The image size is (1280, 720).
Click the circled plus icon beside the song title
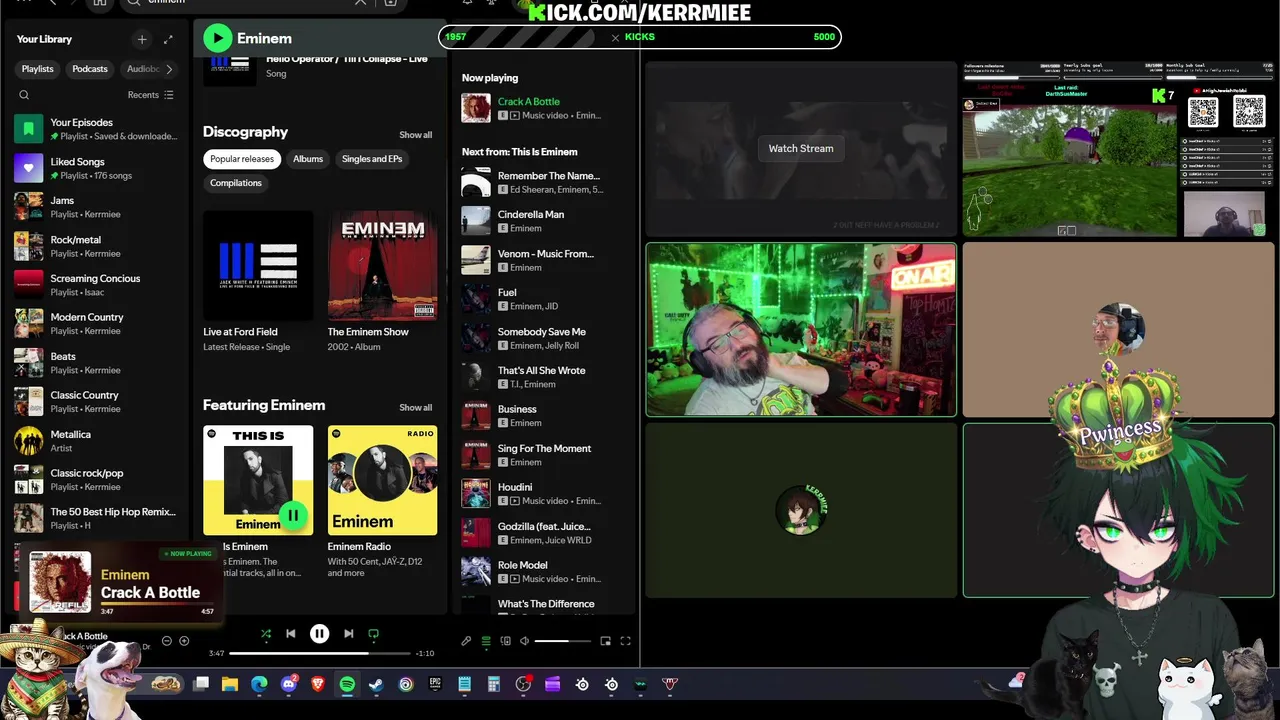tap(184, 641)
